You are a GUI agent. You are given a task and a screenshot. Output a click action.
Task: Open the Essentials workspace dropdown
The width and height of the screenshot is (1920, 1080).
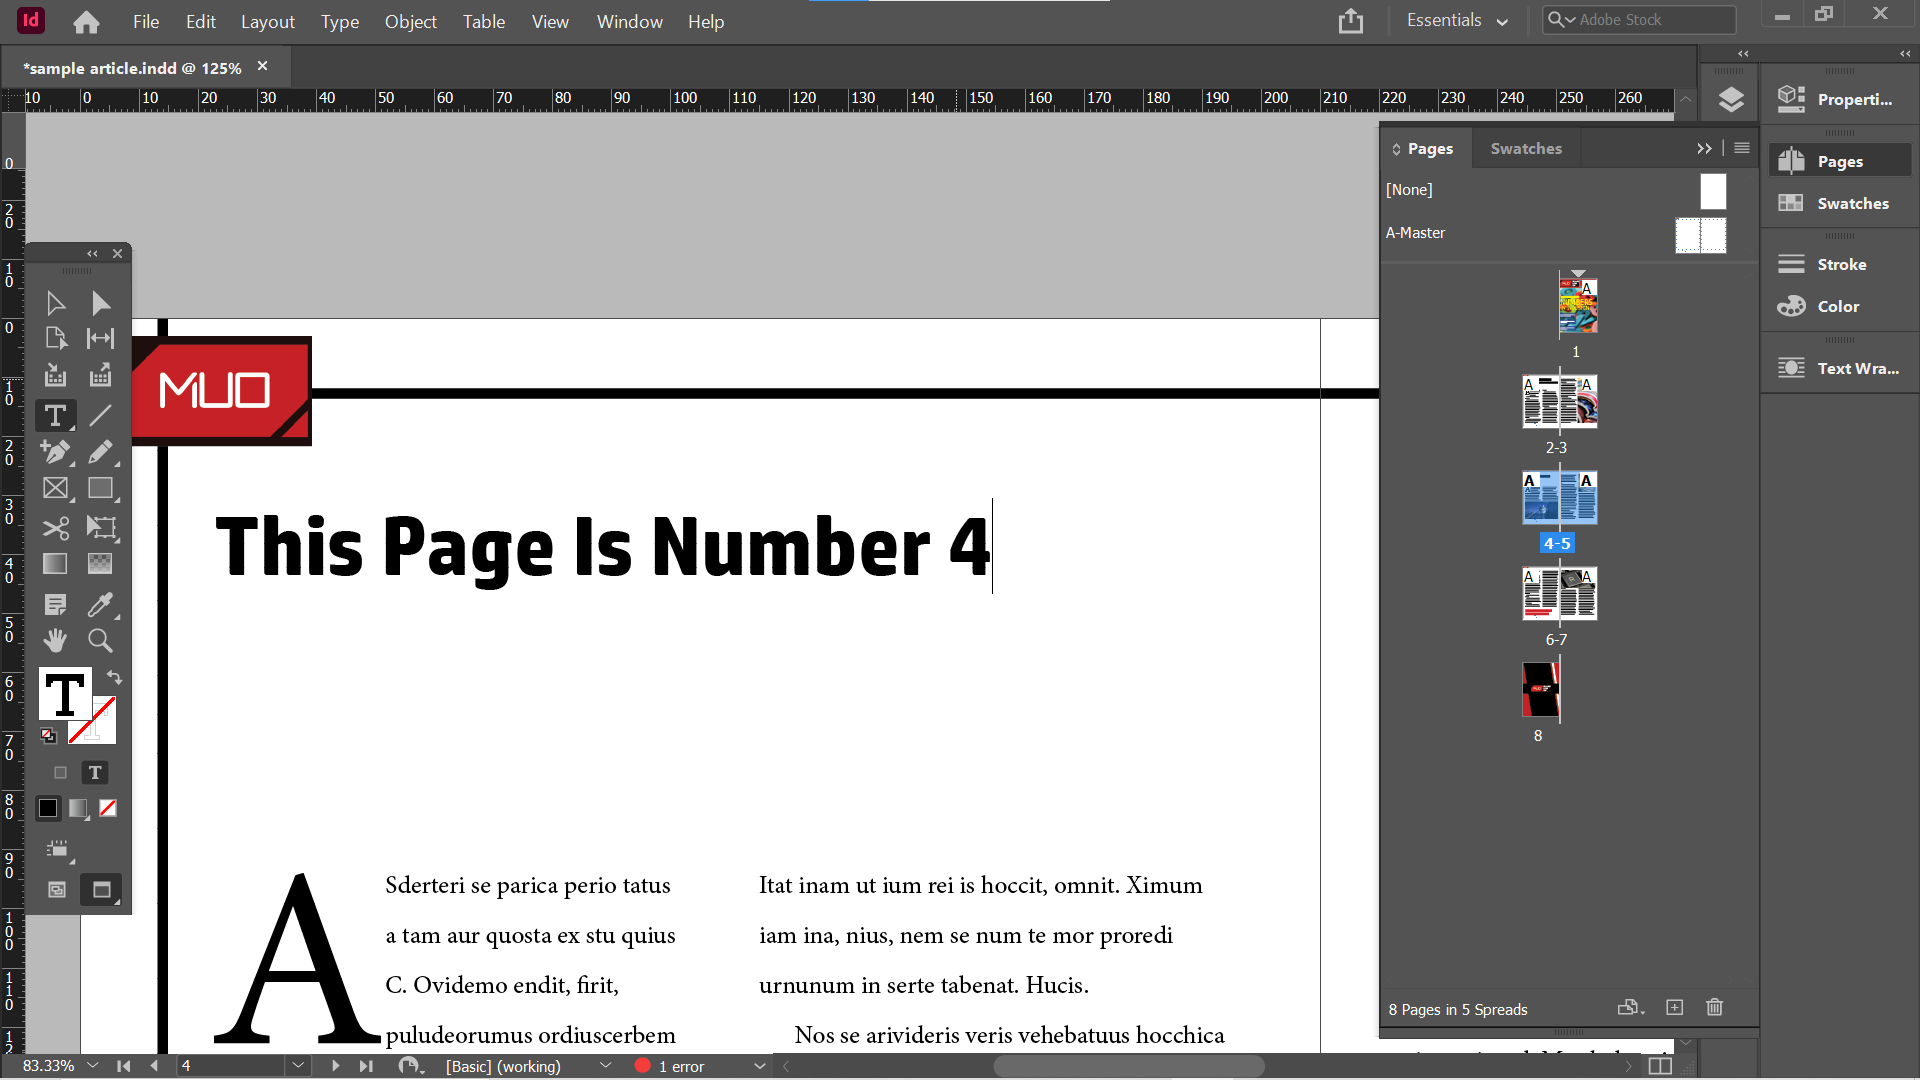click(1456, 21)
